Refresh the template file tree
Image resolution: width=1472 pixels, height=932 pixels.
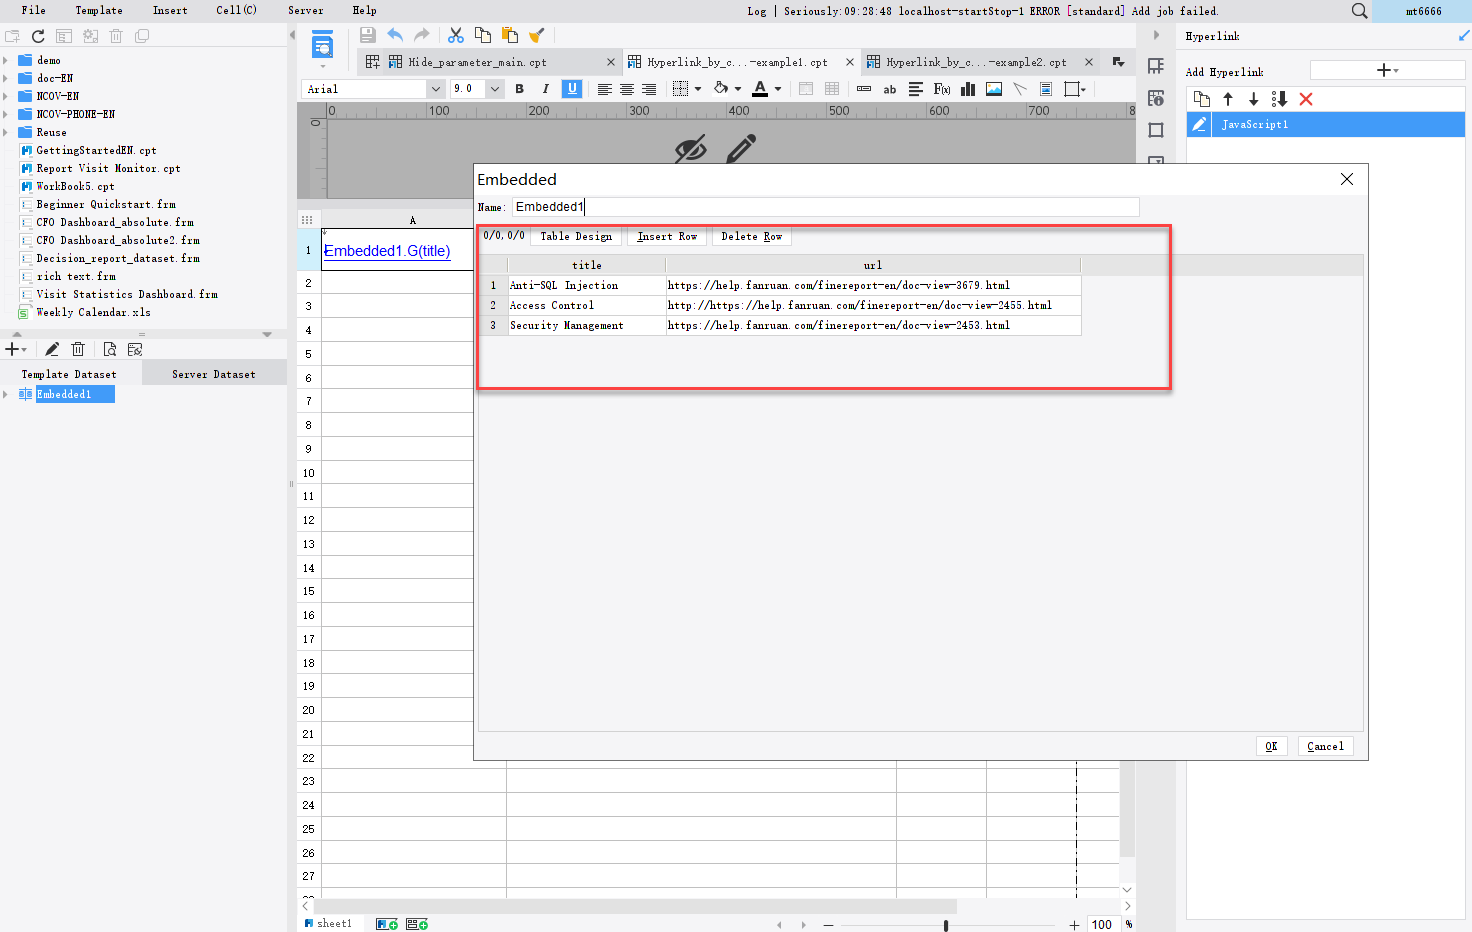[38, 36]
